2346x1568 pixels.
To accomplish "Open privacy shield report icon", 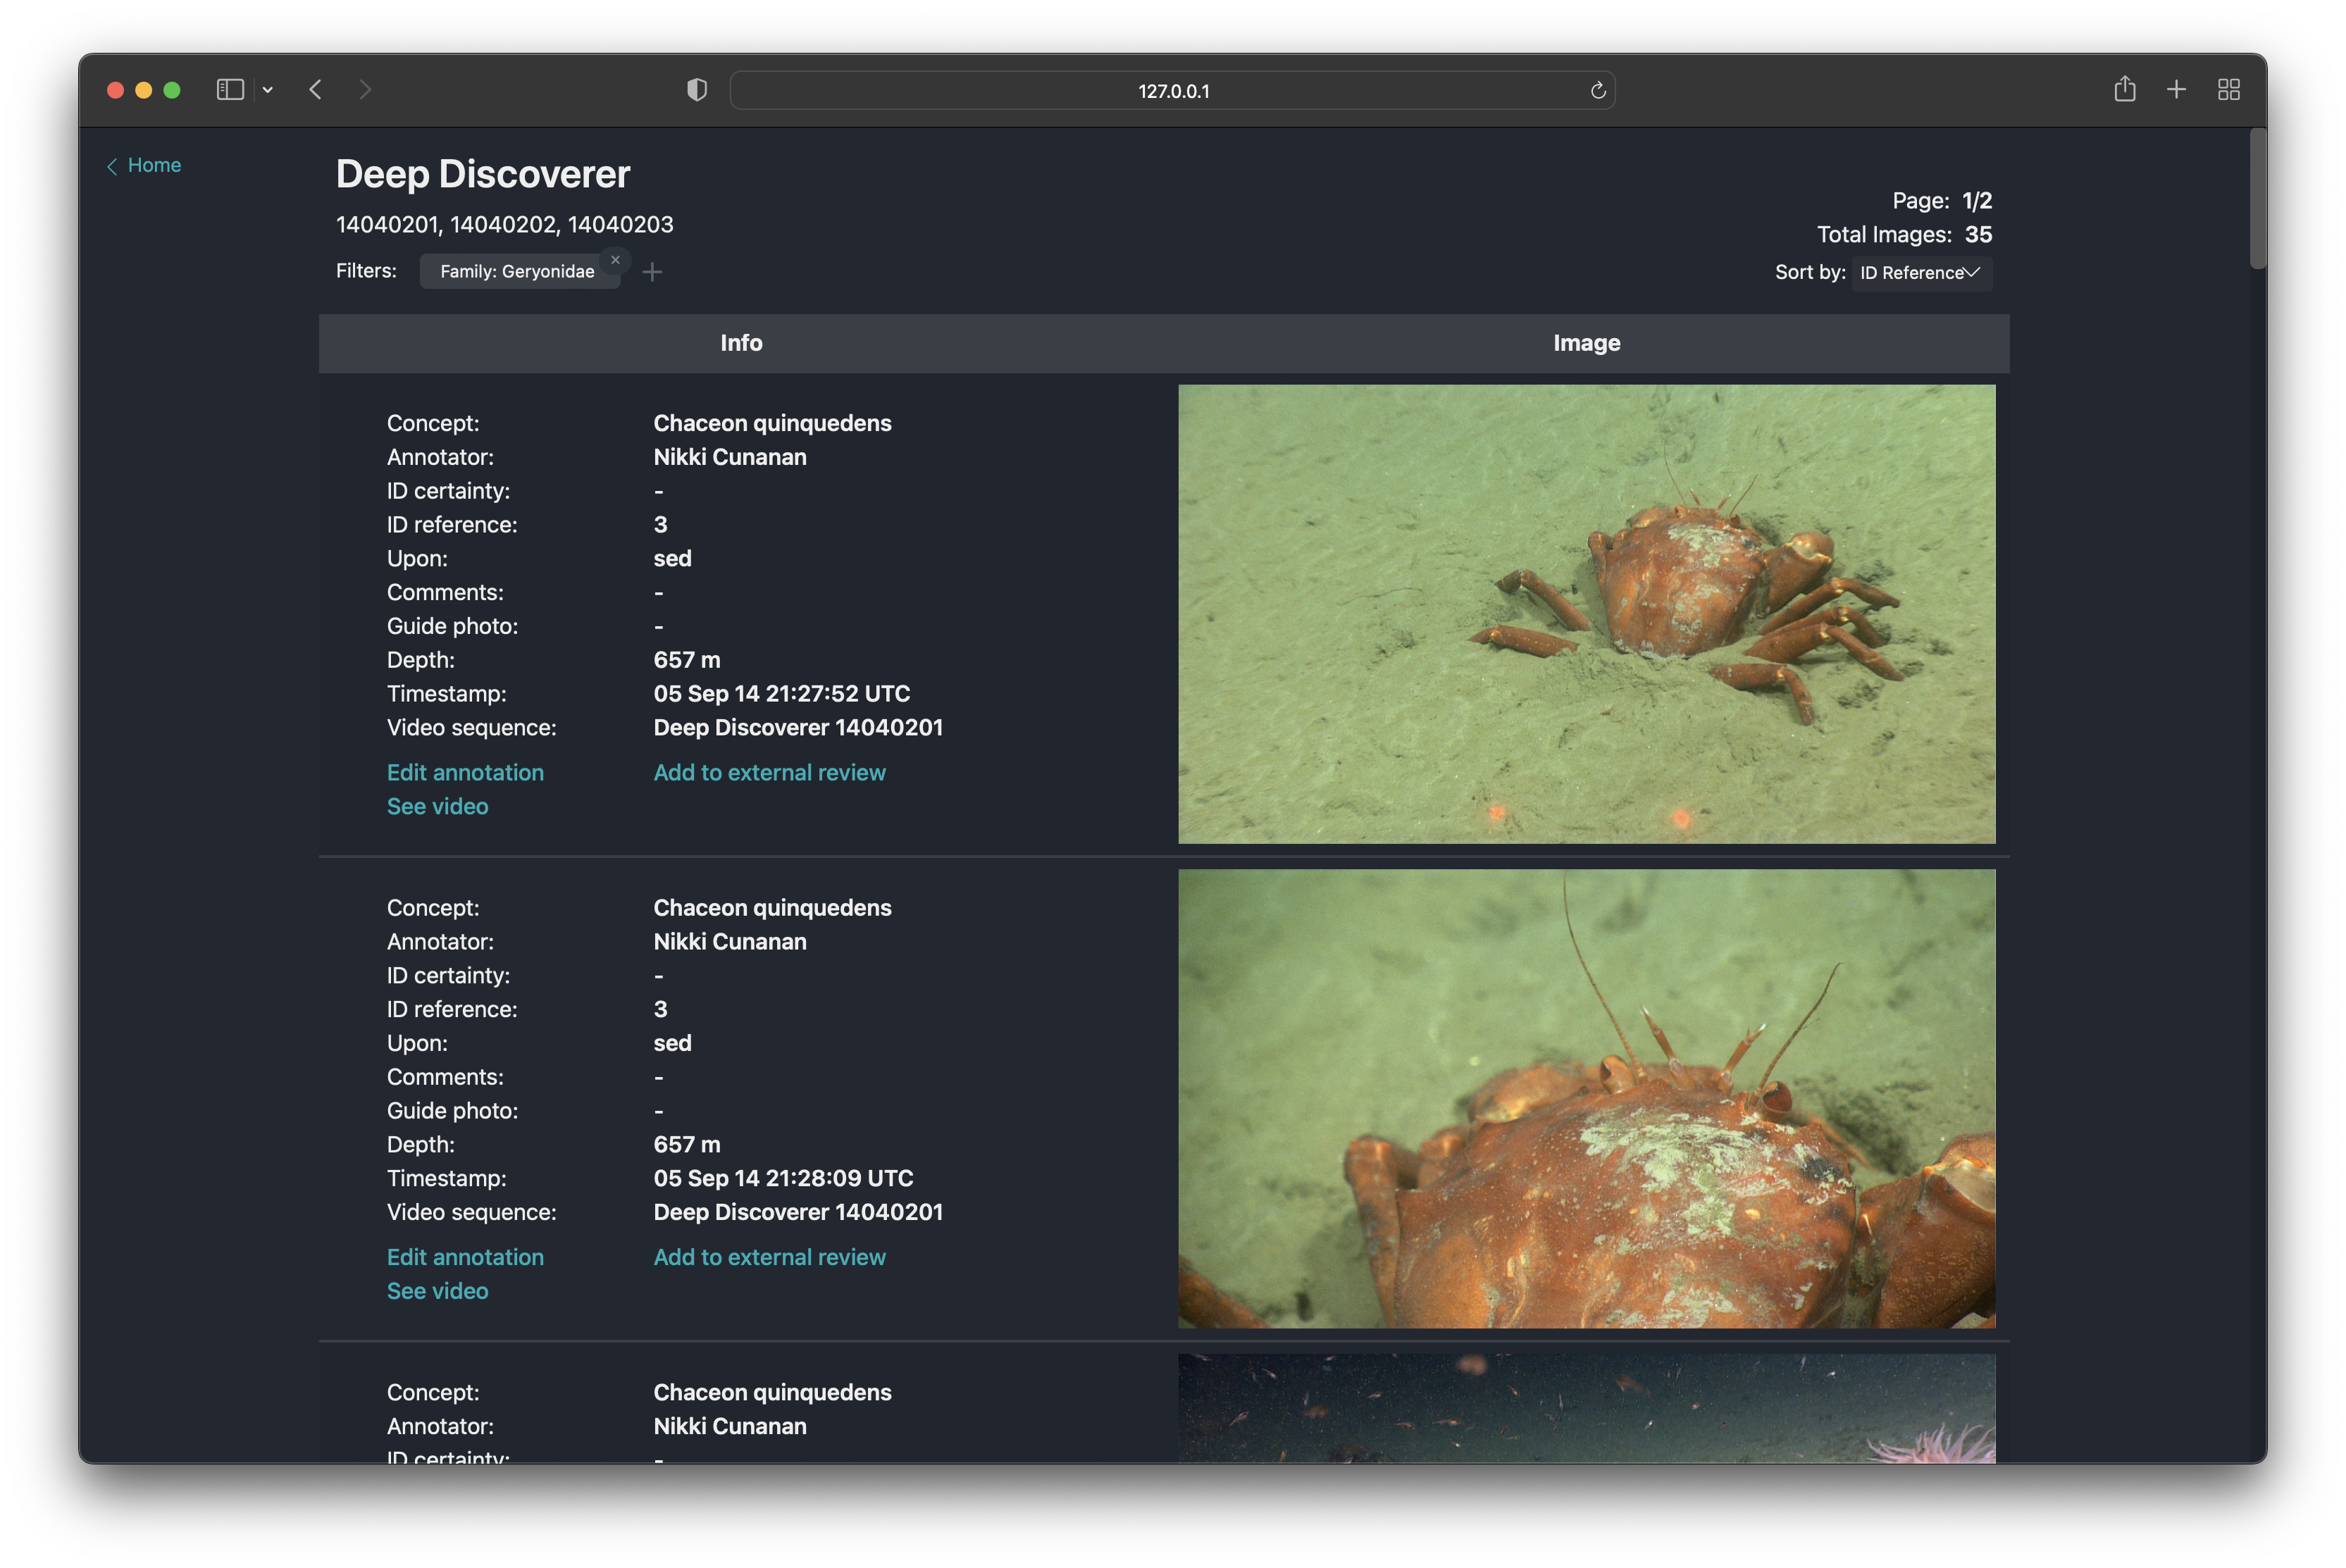I will [x=697, y=90].
